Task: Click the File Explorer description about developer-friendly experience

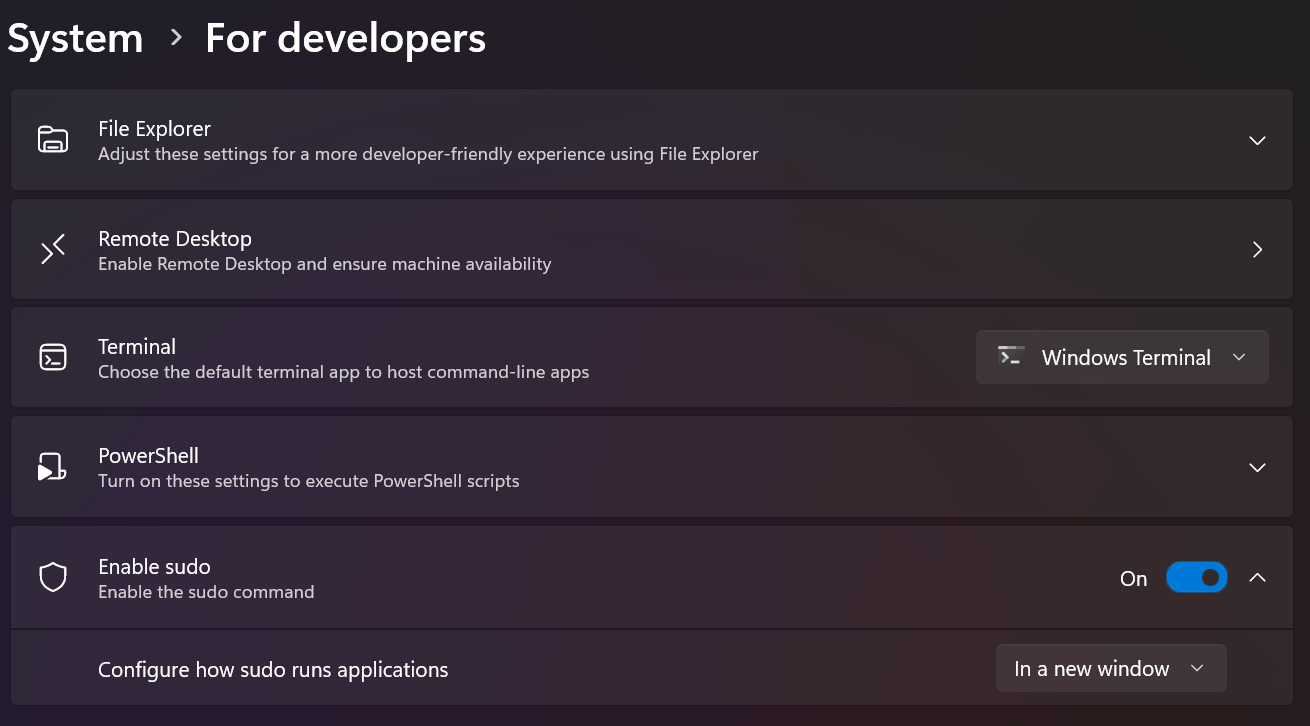Action: 428,154
